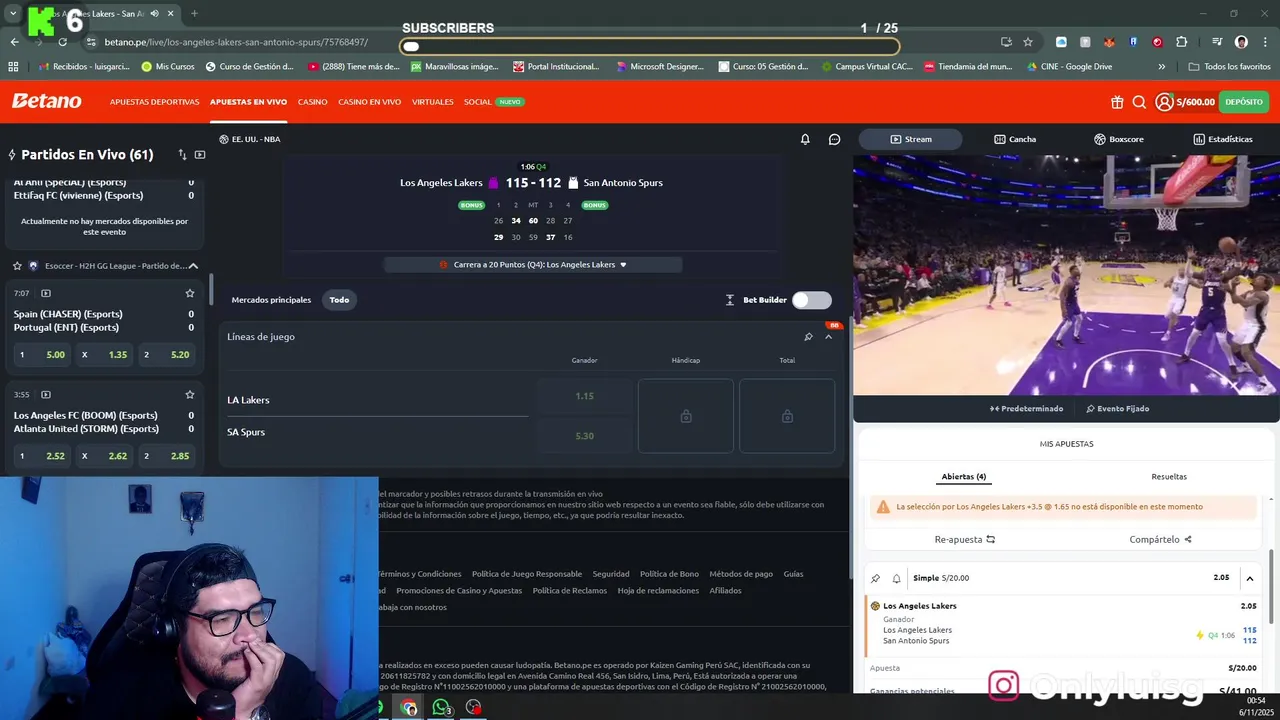Open Chrome from the taskbar
The height and width of the screenshot is (720, 1280).
[x=409, y=708]
